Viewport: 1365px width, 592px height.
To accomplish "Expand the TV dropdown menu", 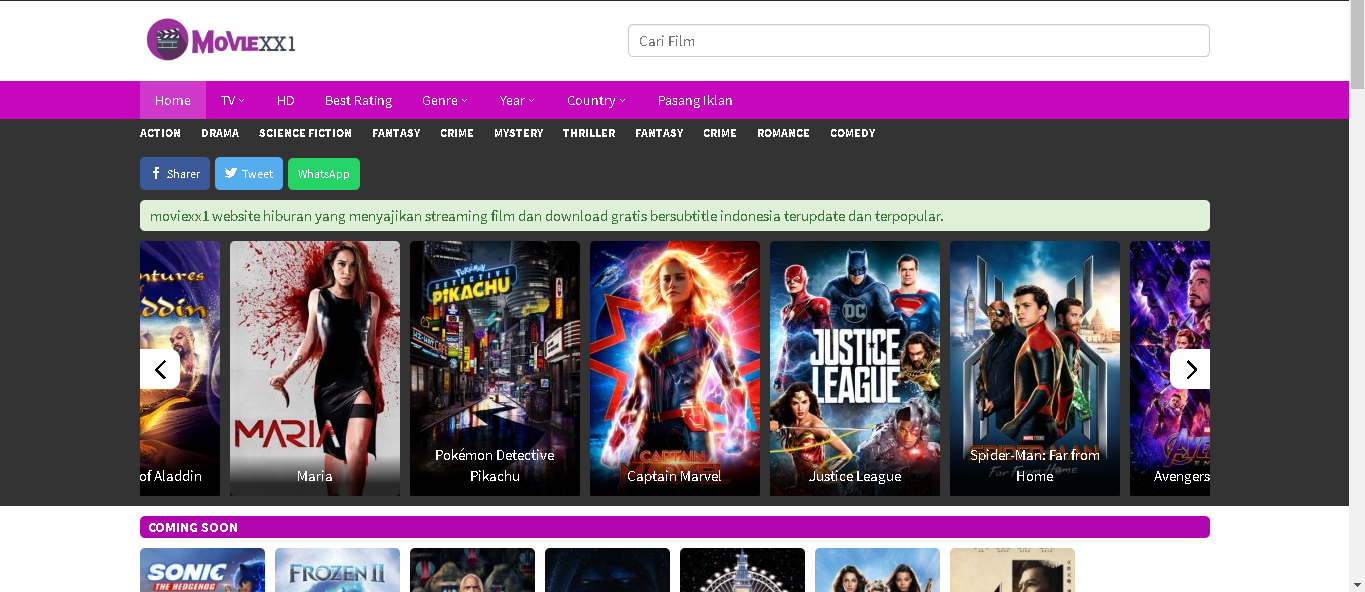I will [233, 100].
